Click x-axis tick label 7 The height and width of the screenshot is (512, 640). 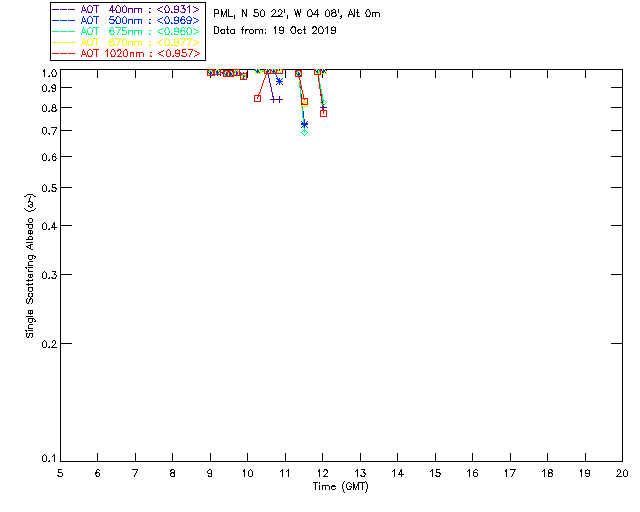pyautogui.click(x=135, y=473)
